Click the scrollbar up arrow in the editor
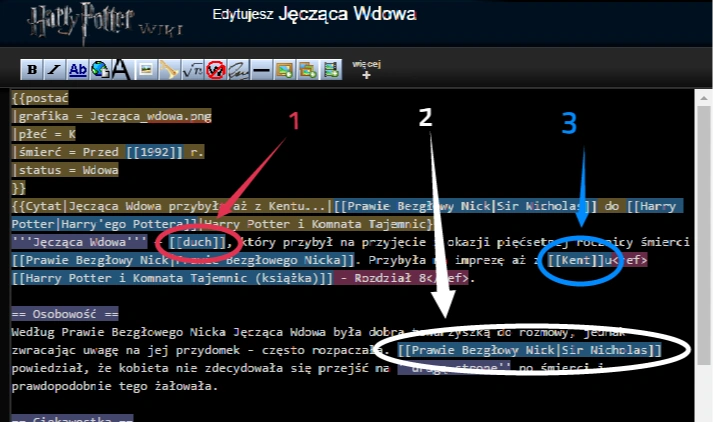713x422 pixels. [x=703, y=98]
